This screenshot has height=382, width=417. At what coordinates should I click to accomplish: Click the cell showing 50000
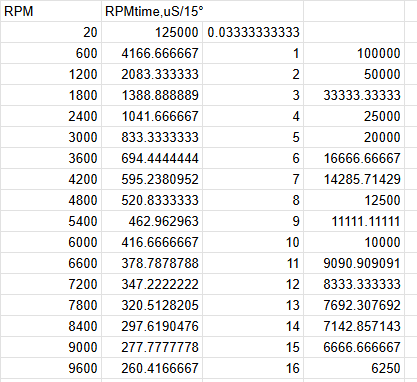click(x=354, y=74)
